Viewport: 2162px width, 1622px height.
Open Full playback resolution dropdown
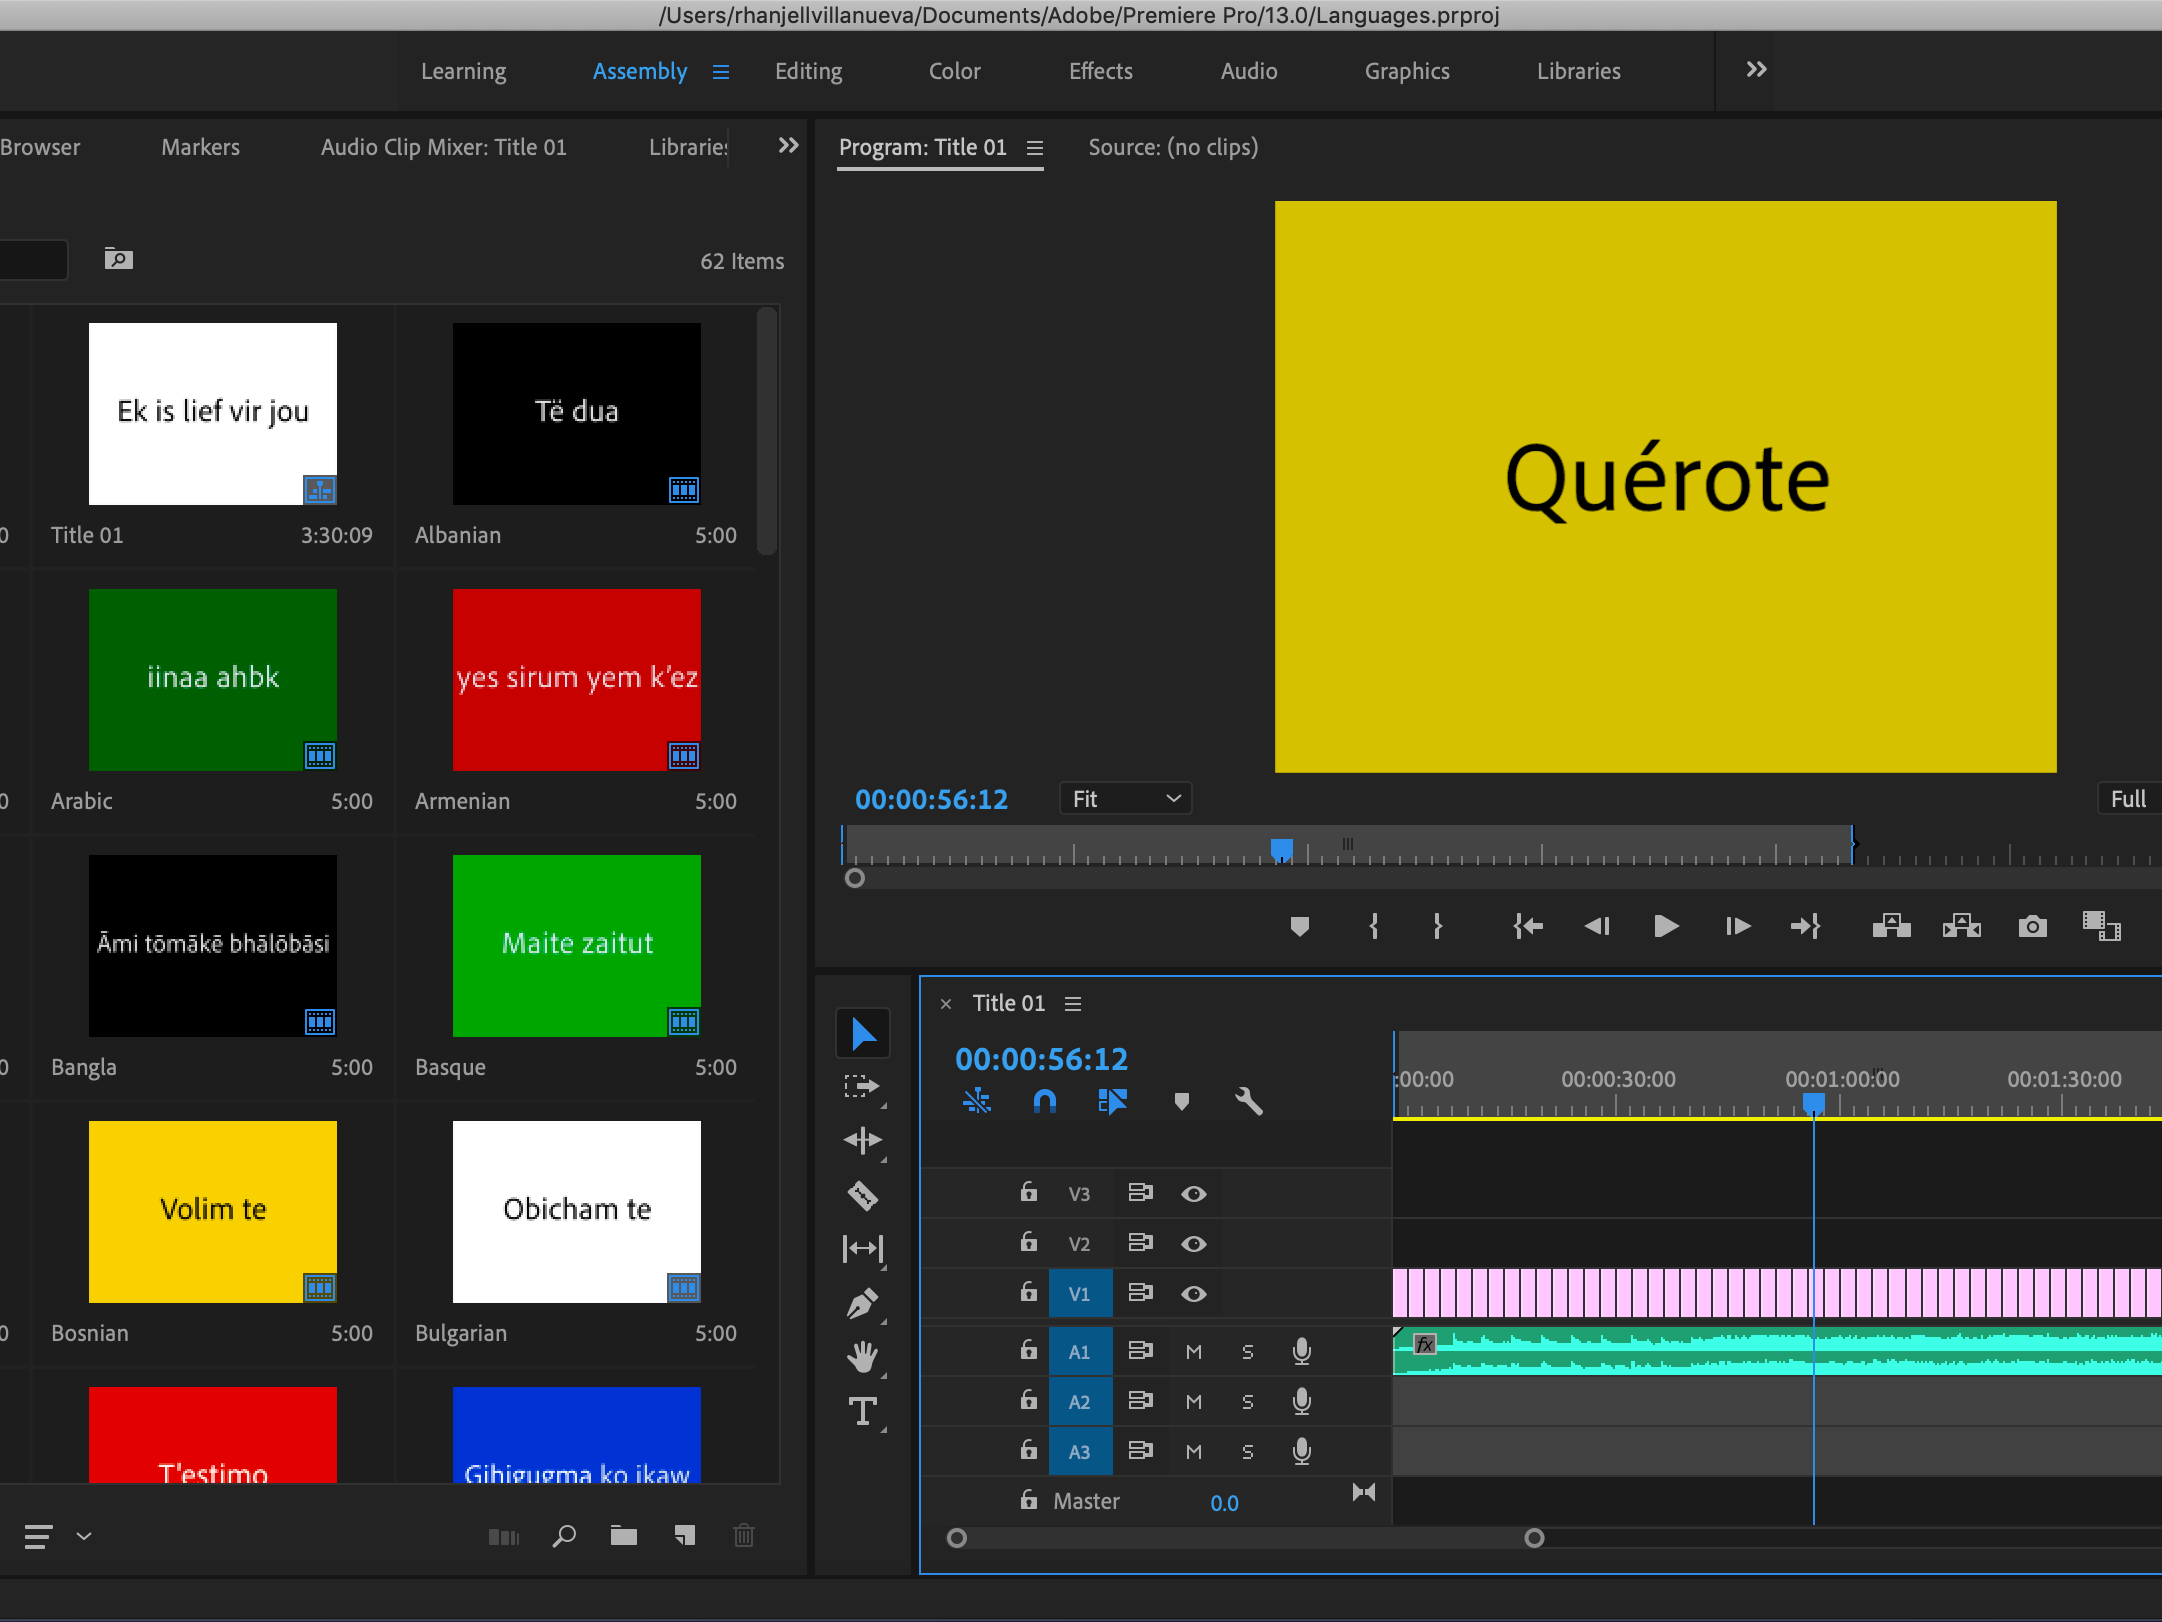[x=2129, y=799]
